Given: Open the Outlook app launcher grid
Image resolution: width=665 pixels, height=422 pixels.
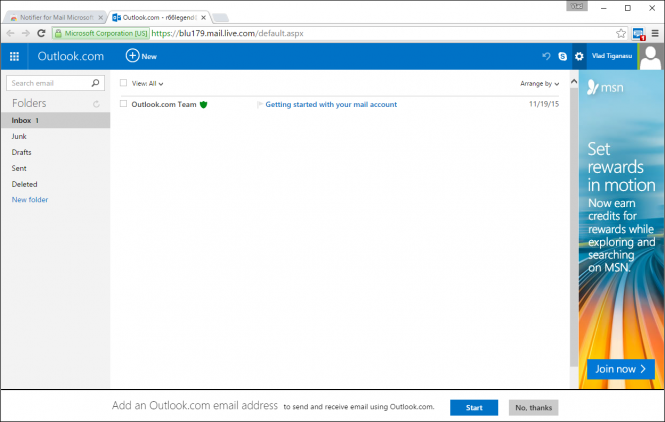Looking at the screenshot, I should (14, 56).
